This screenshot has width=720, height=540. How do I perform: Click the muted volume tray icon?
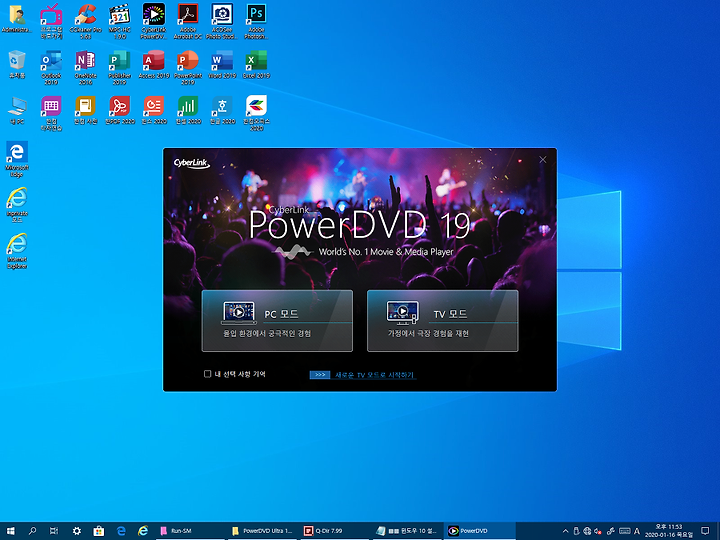(598, 531)
